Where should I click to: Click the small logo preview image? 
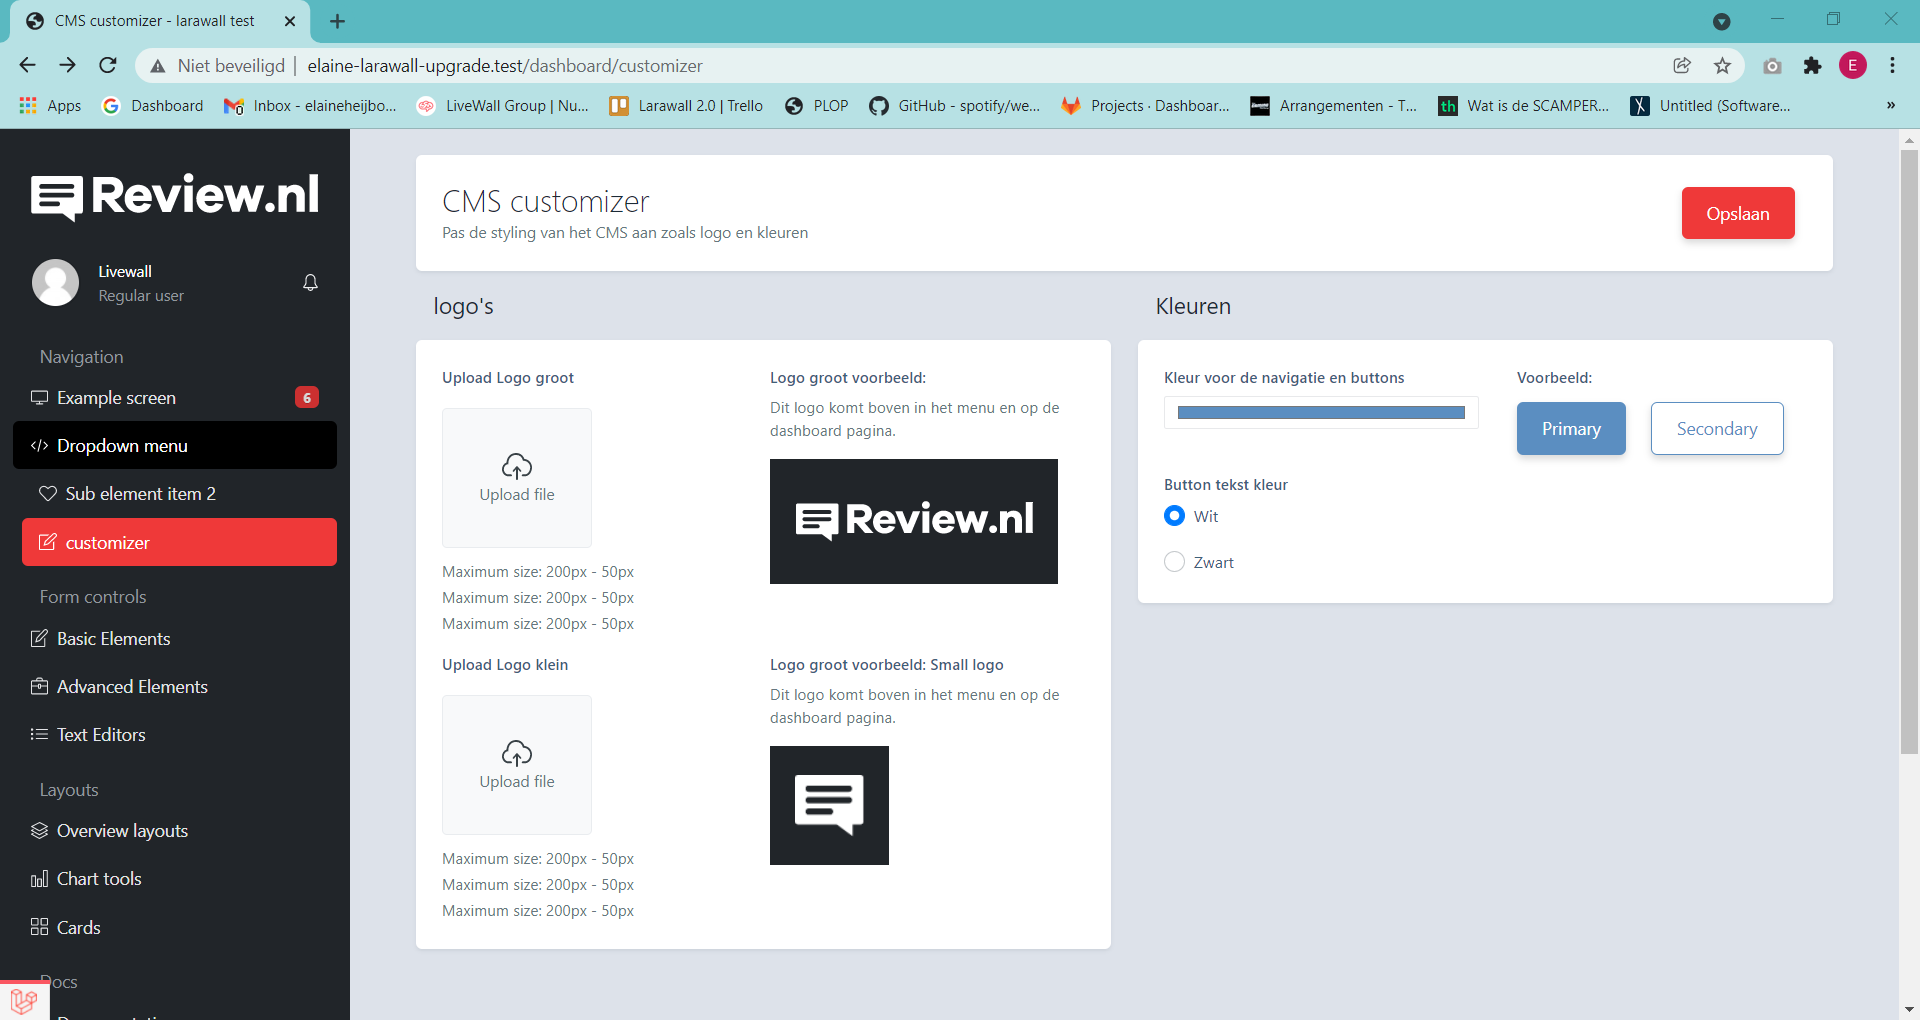click(x=829, y=805)
